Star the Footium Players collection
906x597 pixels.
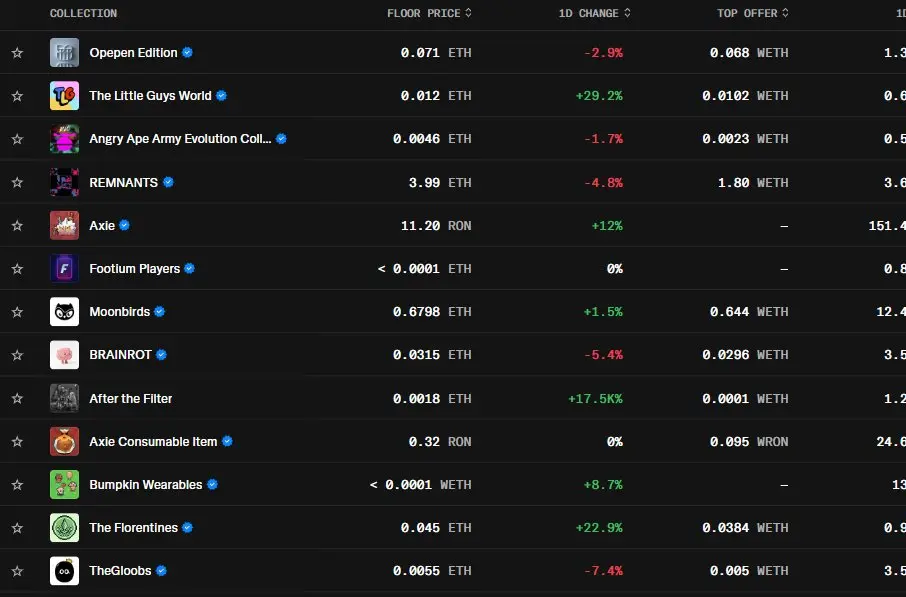click(17, 269)
